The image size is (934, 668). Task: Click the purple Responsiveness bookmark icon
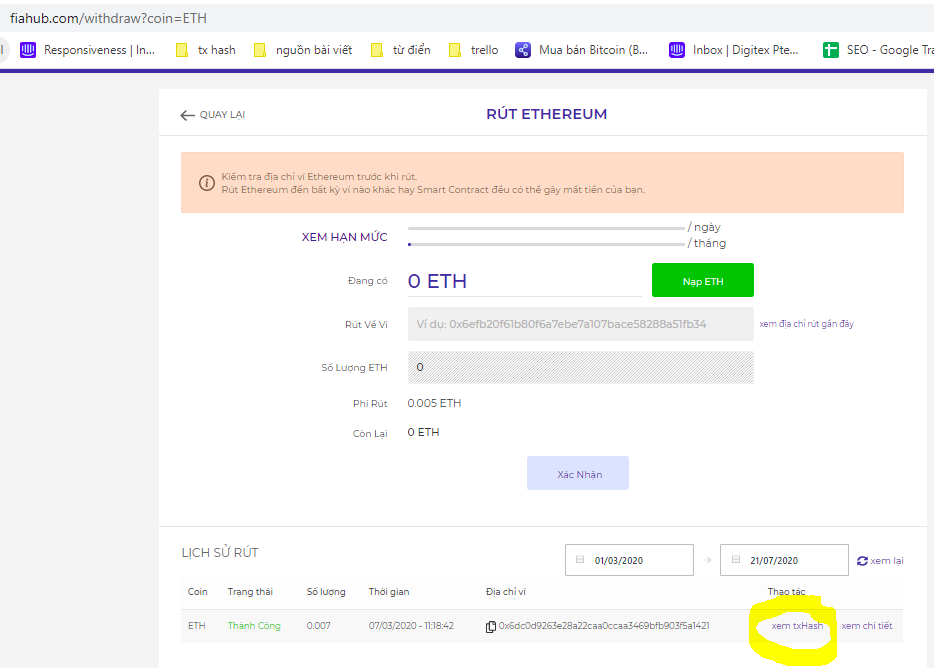point(27,49)
